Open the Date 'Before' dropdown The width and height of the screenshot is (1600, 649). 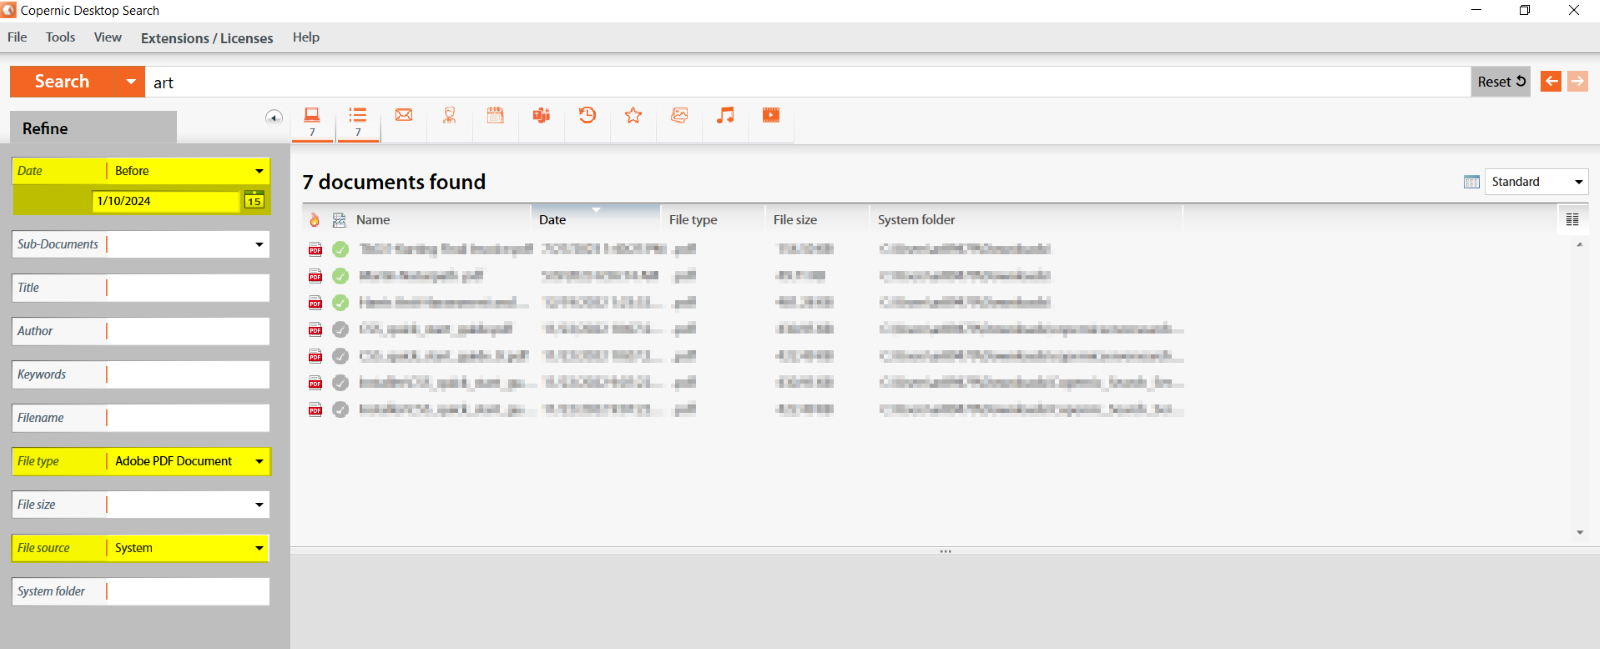[259, 171]
